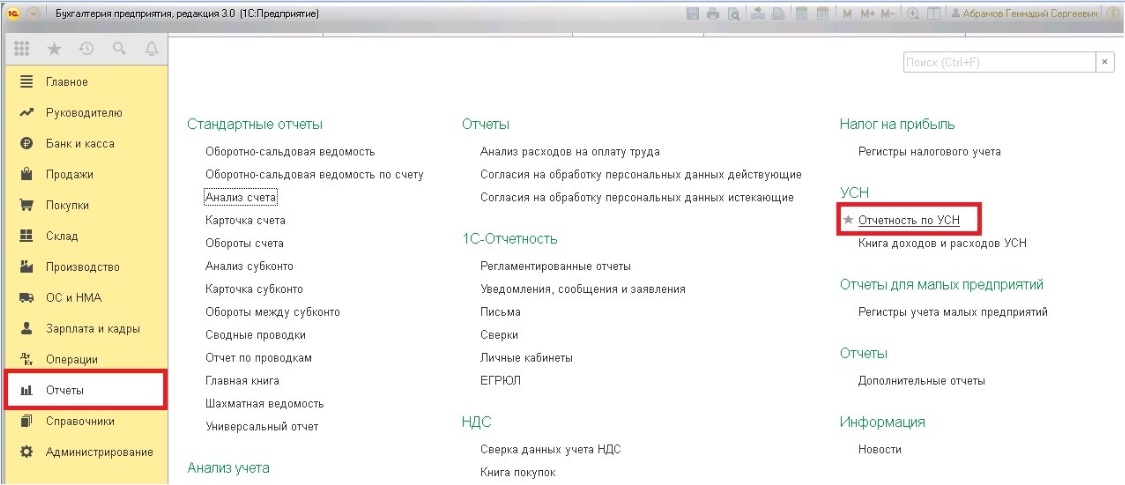Screen dimensions: 1125x485
Task: Open Favorites star icon in tools panel
Action: (54, 49)
